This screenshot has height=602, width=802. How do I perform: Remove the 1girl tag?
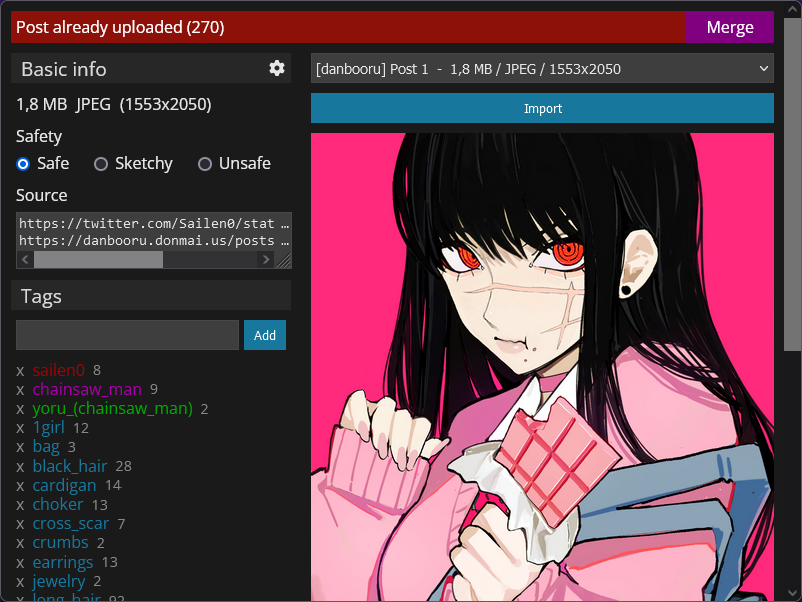[20, 429]
